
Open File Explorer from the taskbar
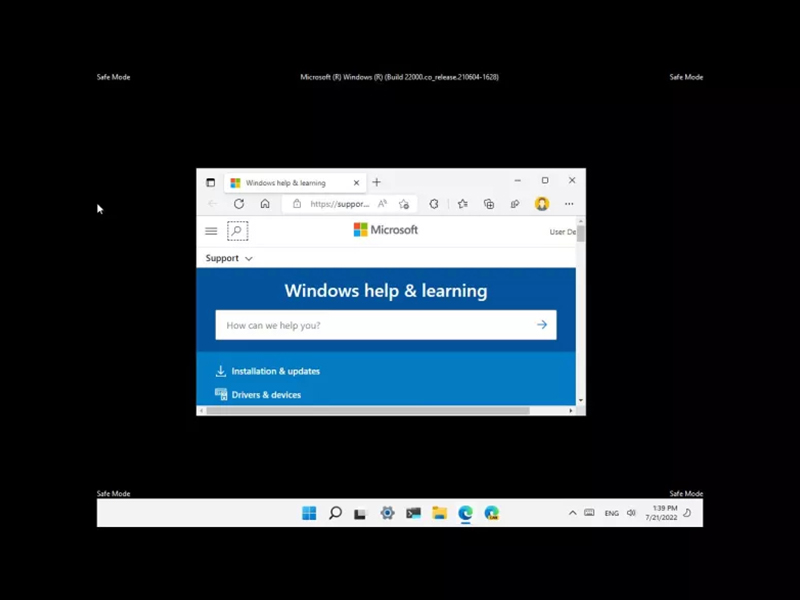(439, 513)
